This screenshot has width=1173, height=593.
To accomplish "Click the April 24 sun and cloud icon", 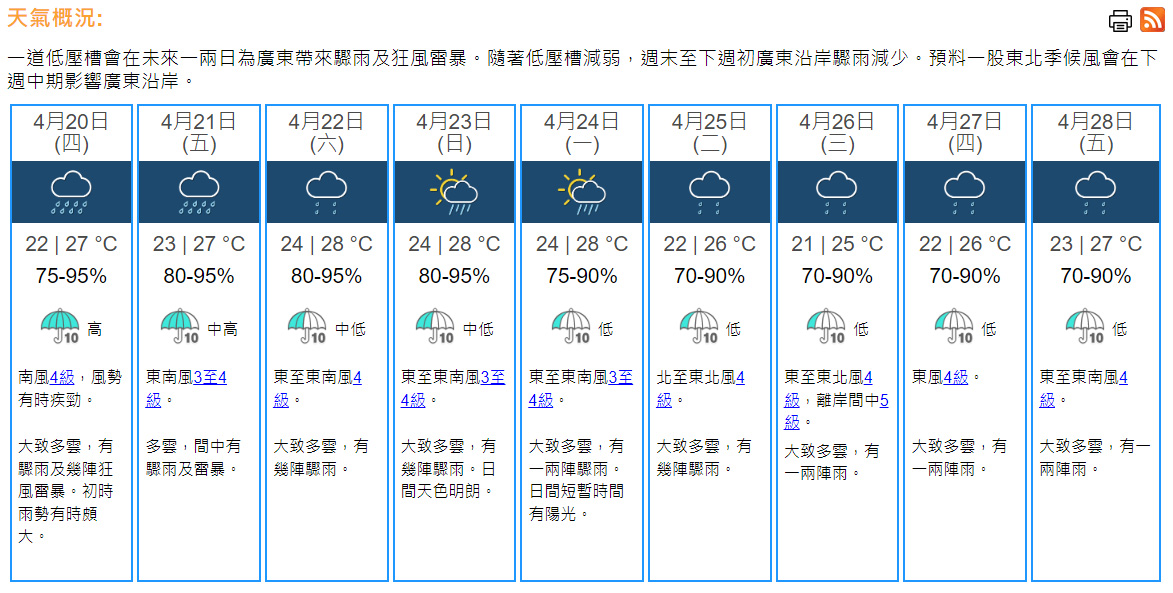I will coord(582,192).
